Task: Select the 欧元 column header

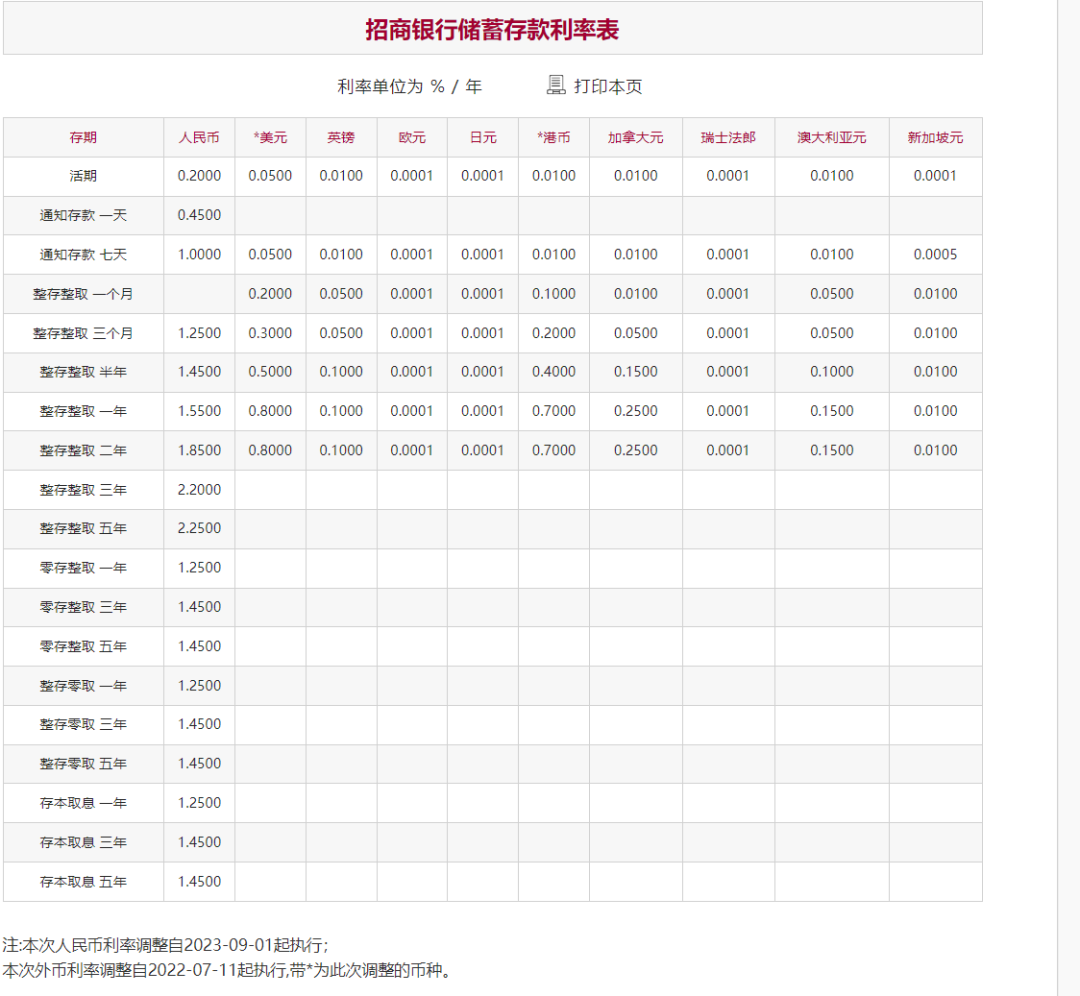Action: [411, 137]
